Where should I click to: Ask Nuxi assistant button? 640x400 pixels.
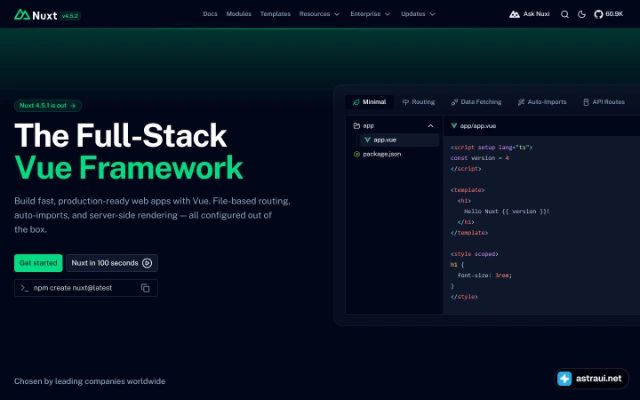[x=529, y=14]
